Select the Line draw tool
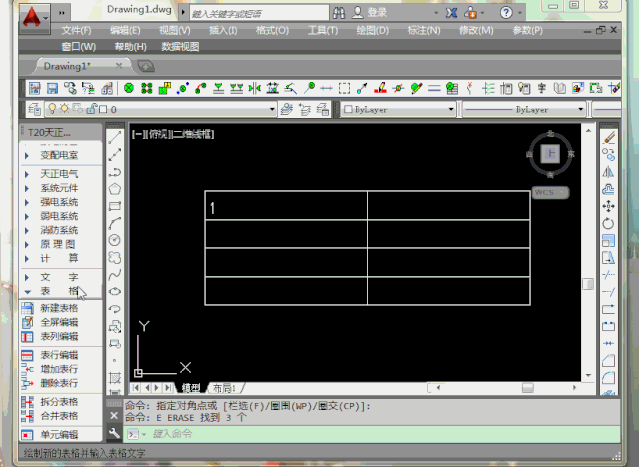Screen dimensions: 639x467 click(x=115, y=138)
